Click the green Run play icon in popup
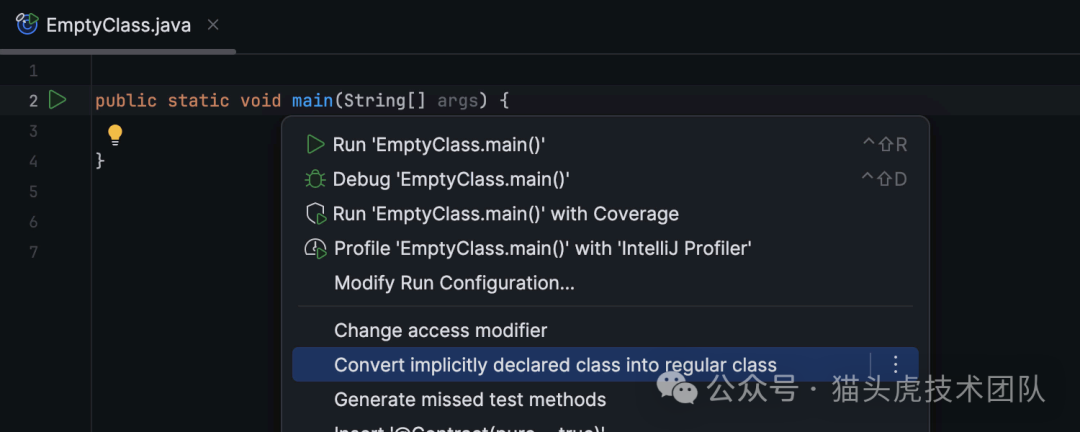 click(x=315, y=145)
